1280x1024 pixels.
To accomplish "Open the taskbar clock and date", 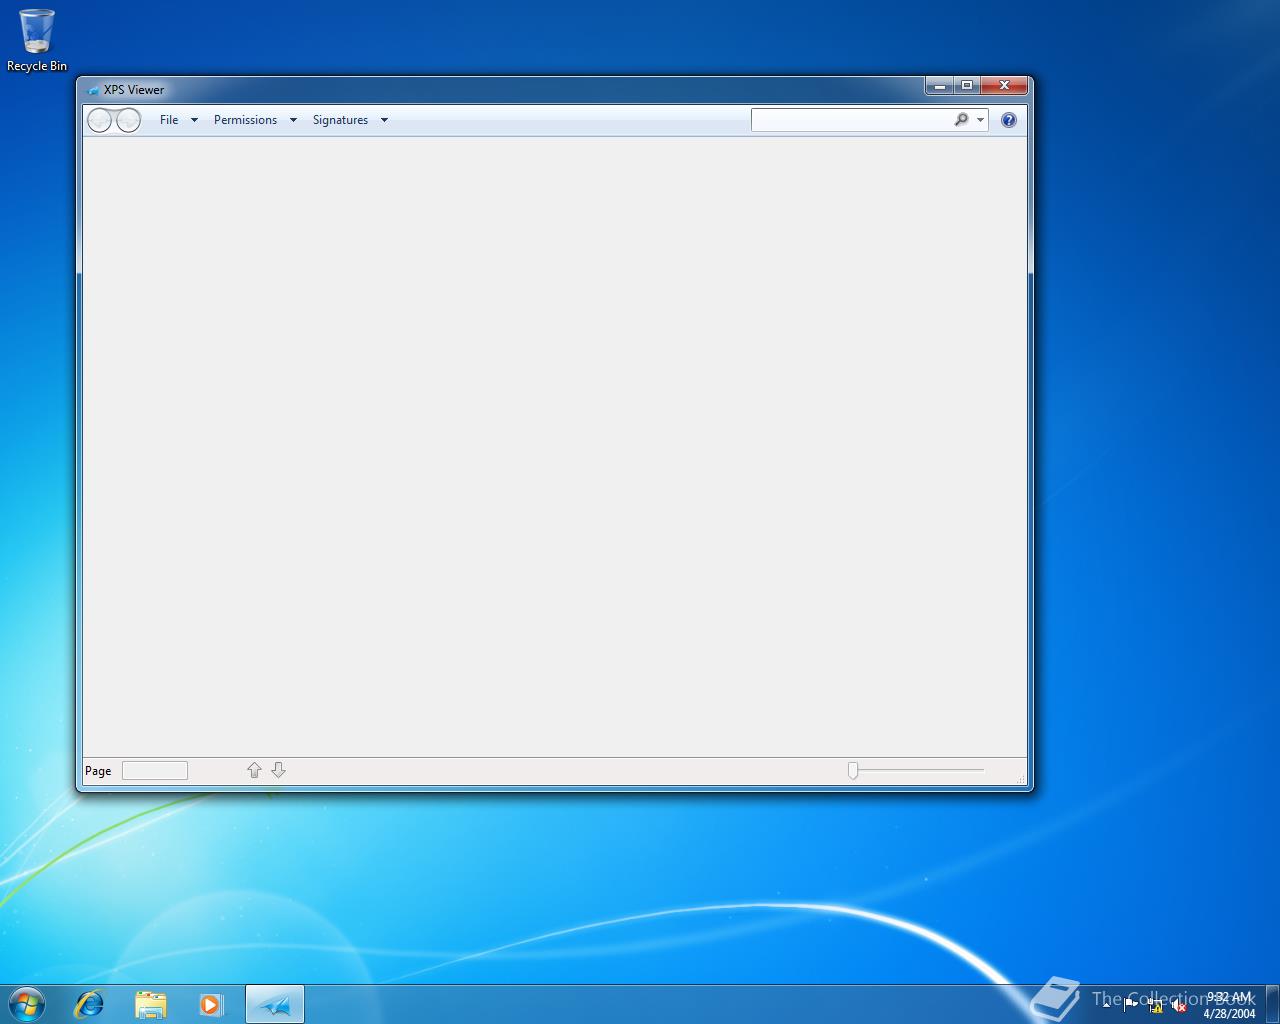I will point(1229,1005).
